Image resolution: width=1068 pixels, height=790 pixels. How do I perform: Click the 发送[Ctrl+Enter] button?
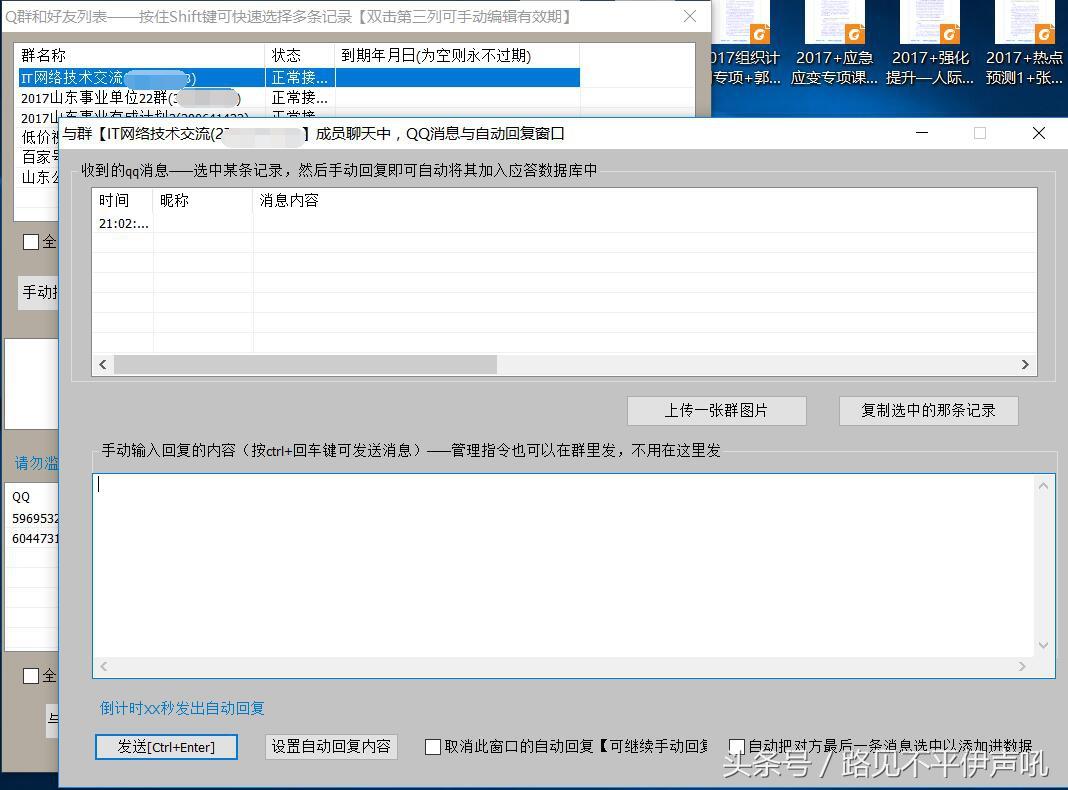click(x=166, y=746)
